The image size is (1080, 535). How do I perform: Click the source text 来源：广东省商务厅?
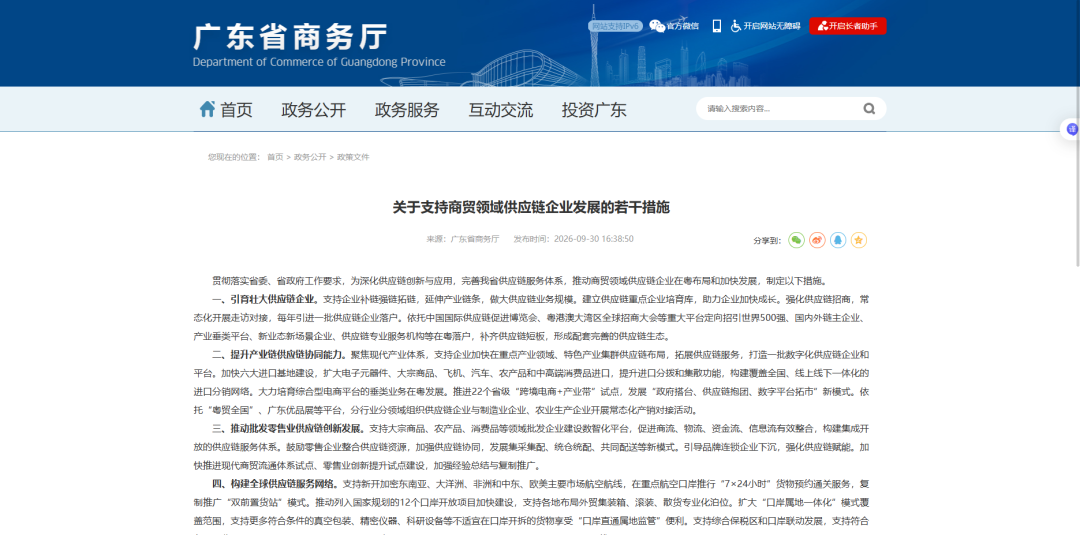pyautogui.click(x=462, y=239)
